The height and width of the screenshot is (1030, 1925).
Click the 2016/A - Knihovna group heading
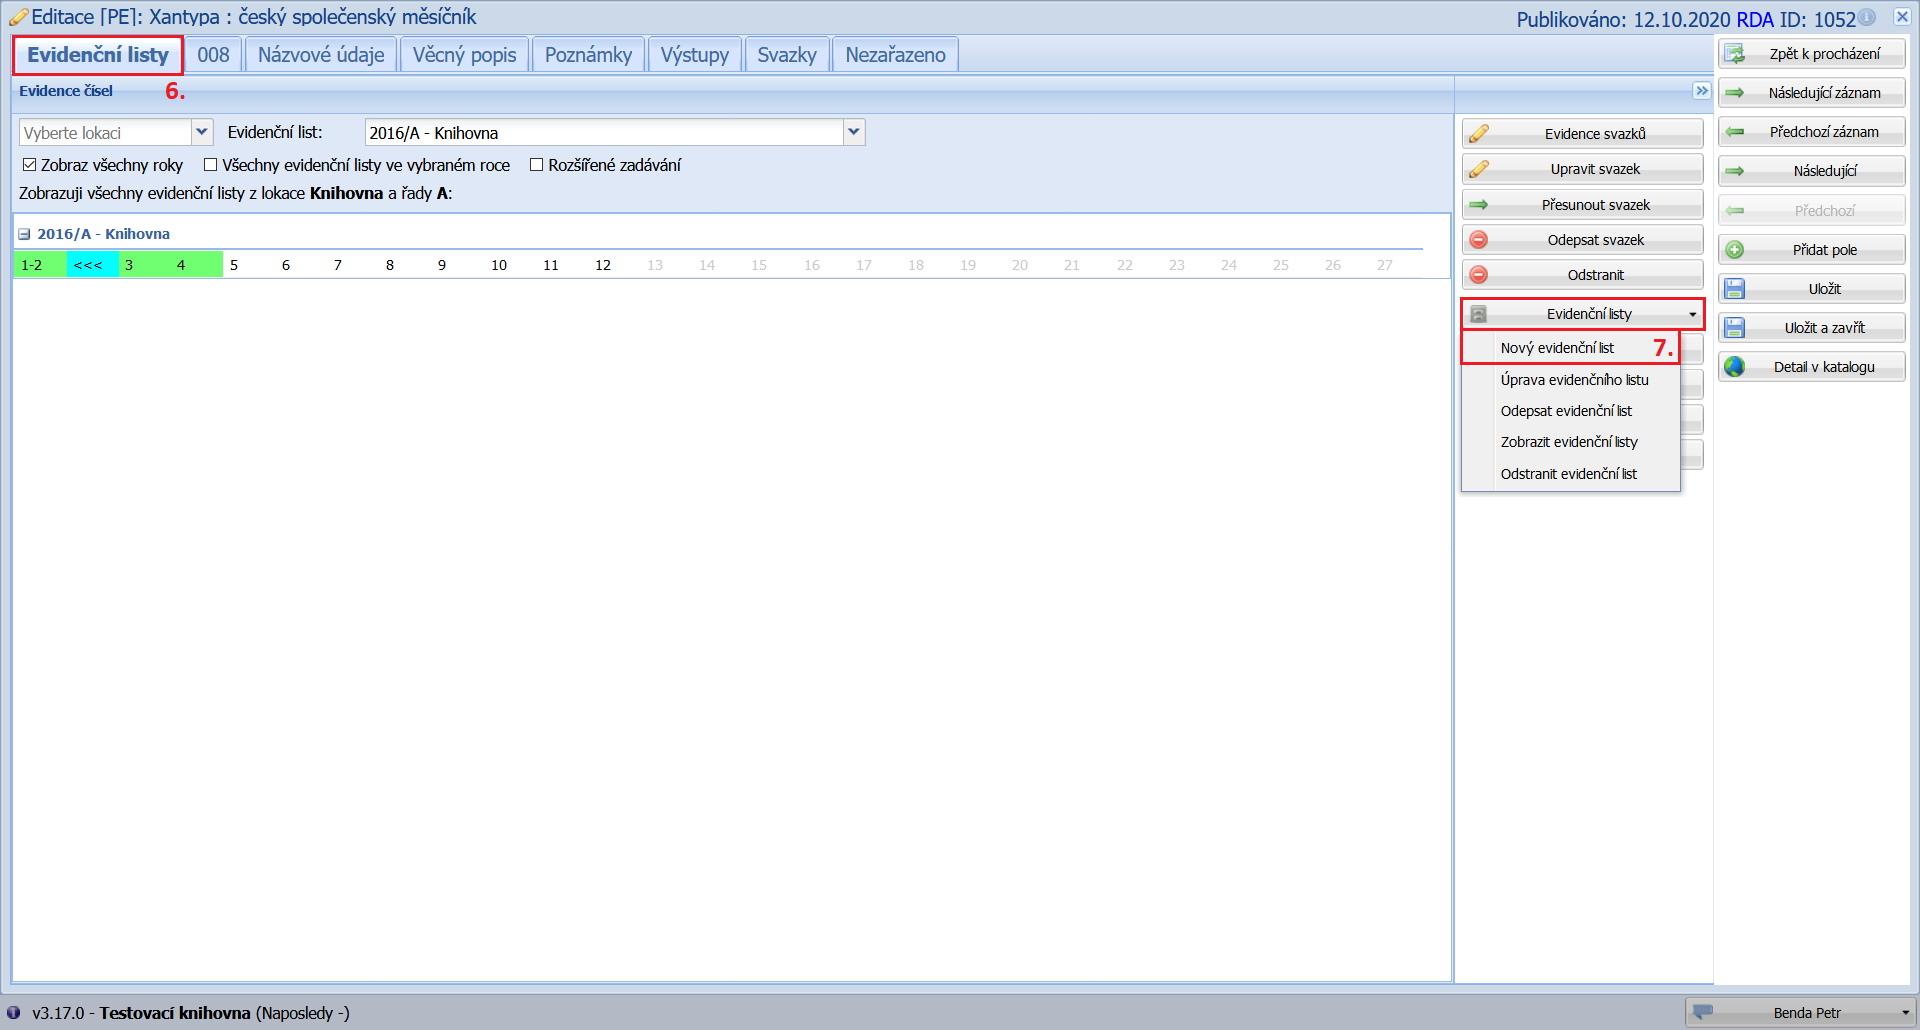pos(103,234)
